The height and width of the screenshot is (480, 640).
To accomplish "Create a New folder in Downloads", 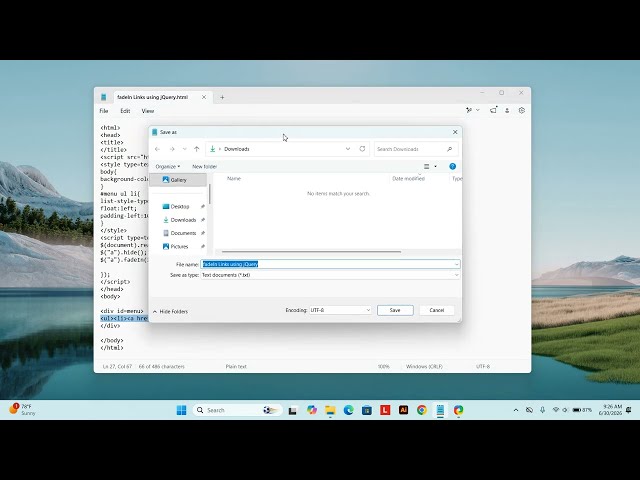I will [204, 167].
